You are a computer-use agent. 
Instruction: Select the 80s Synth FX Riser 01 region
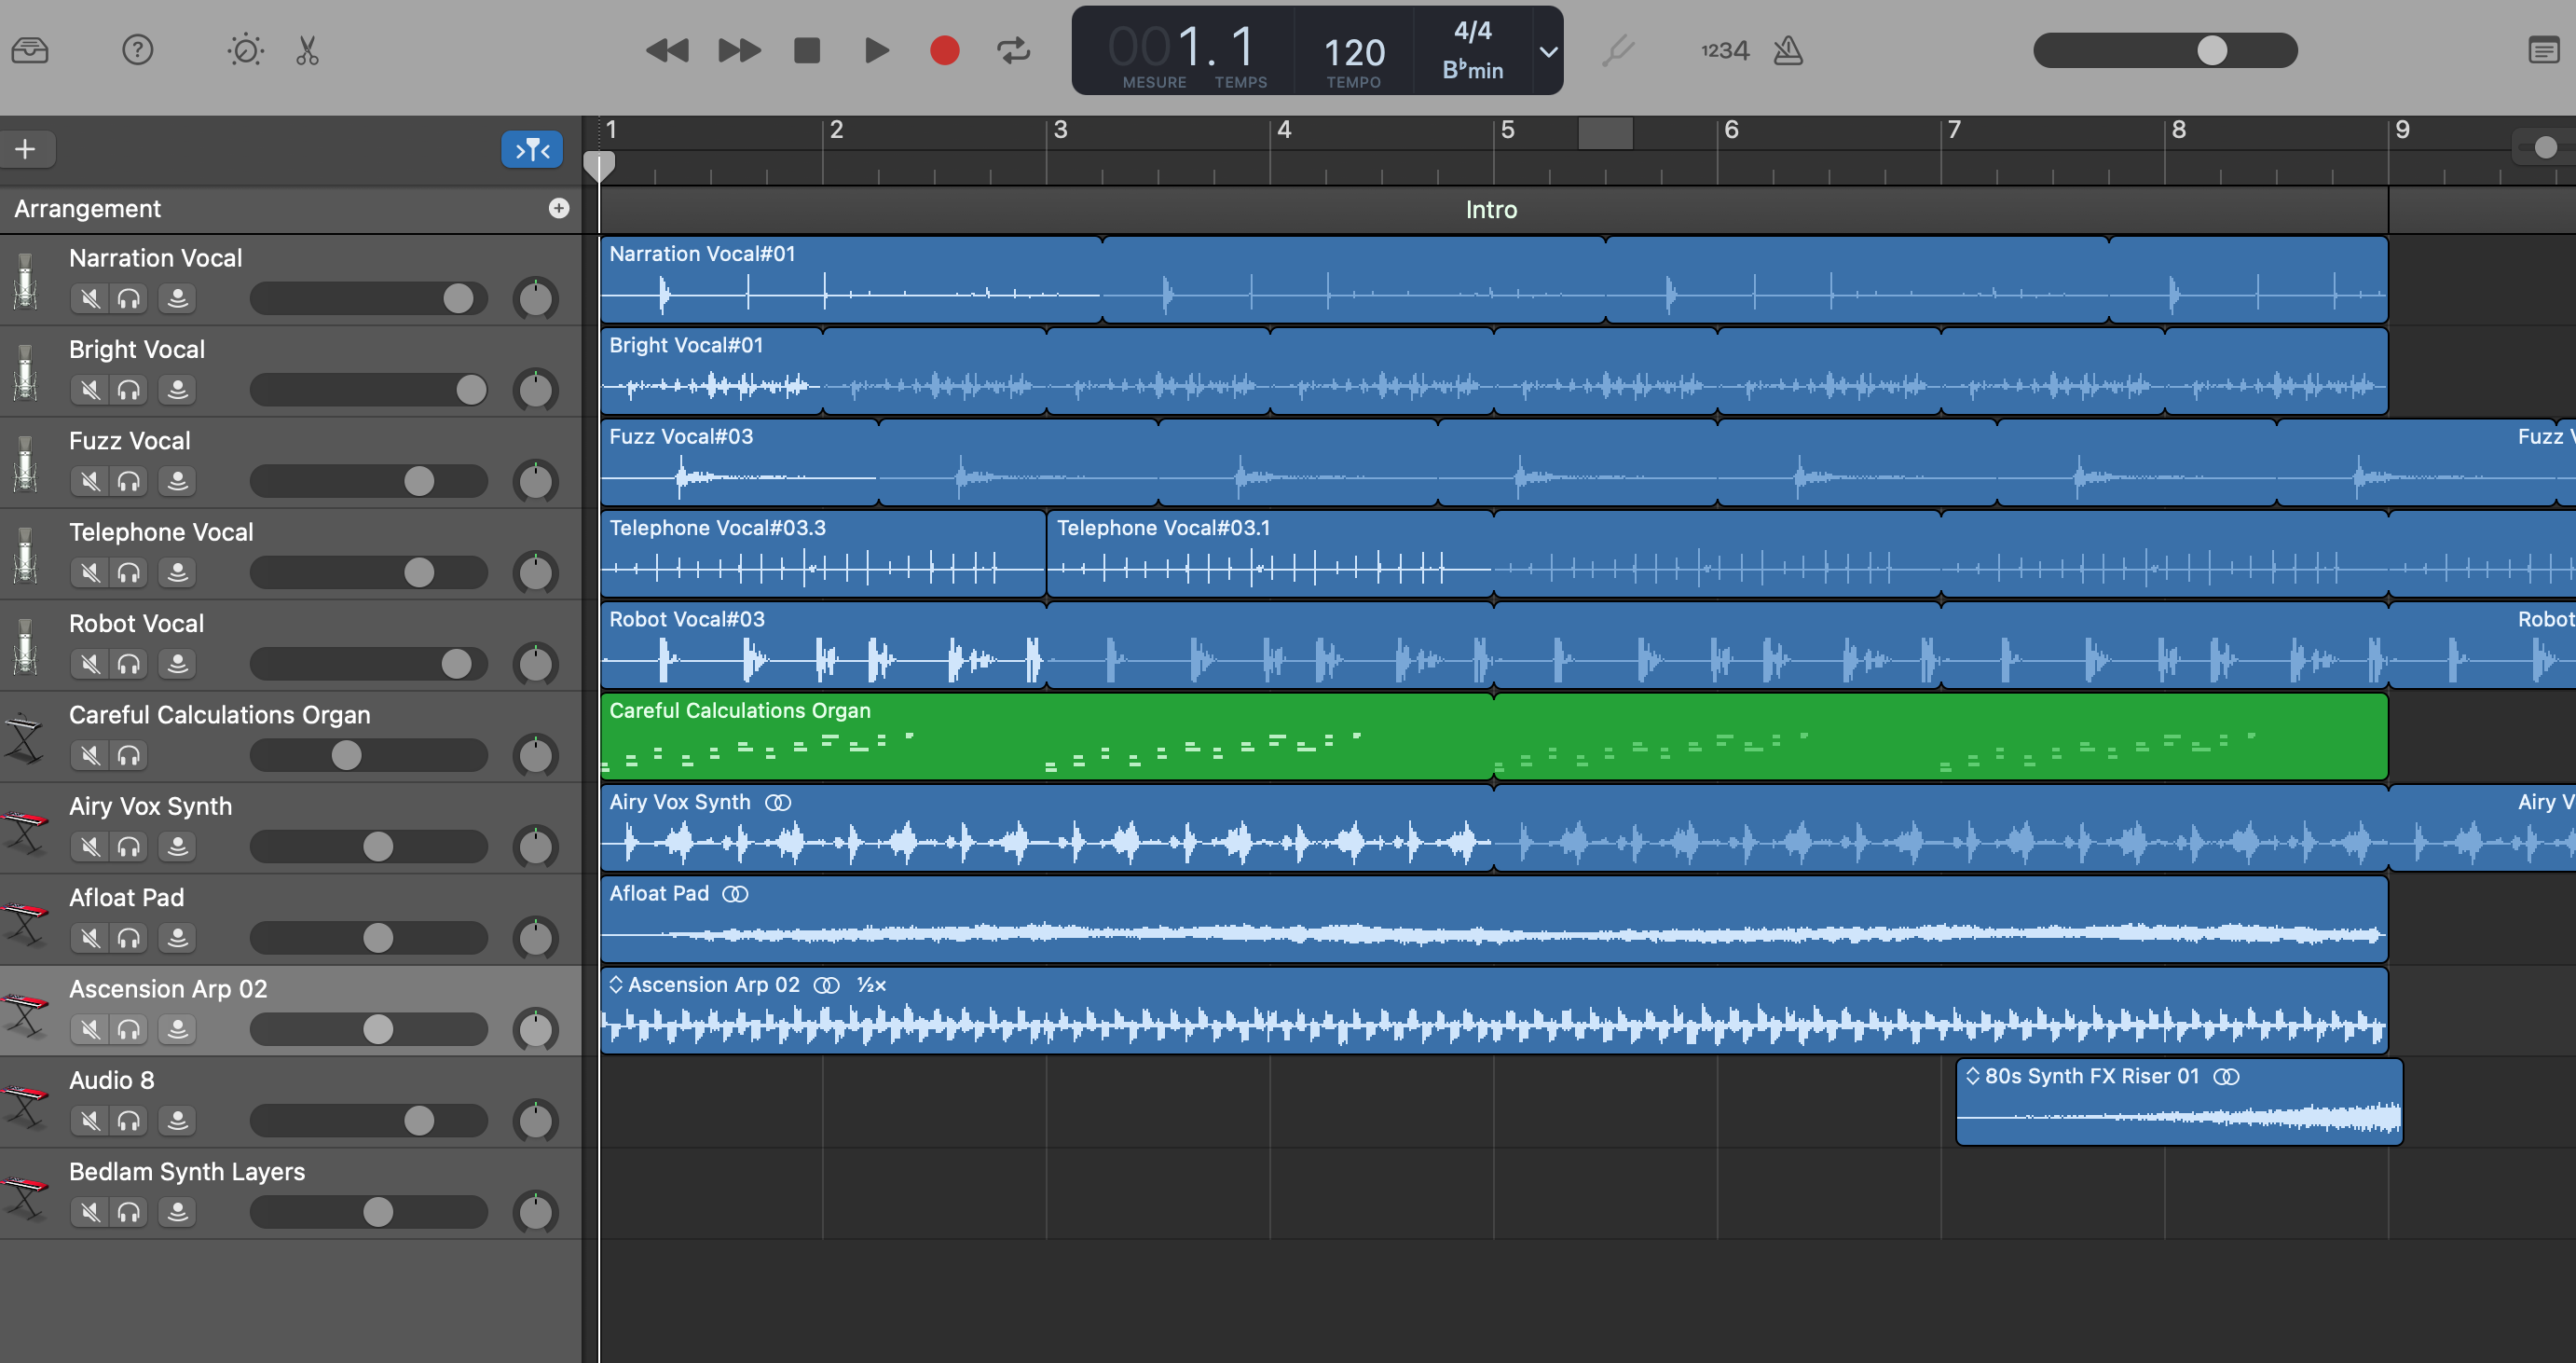click(2179, 1102)
